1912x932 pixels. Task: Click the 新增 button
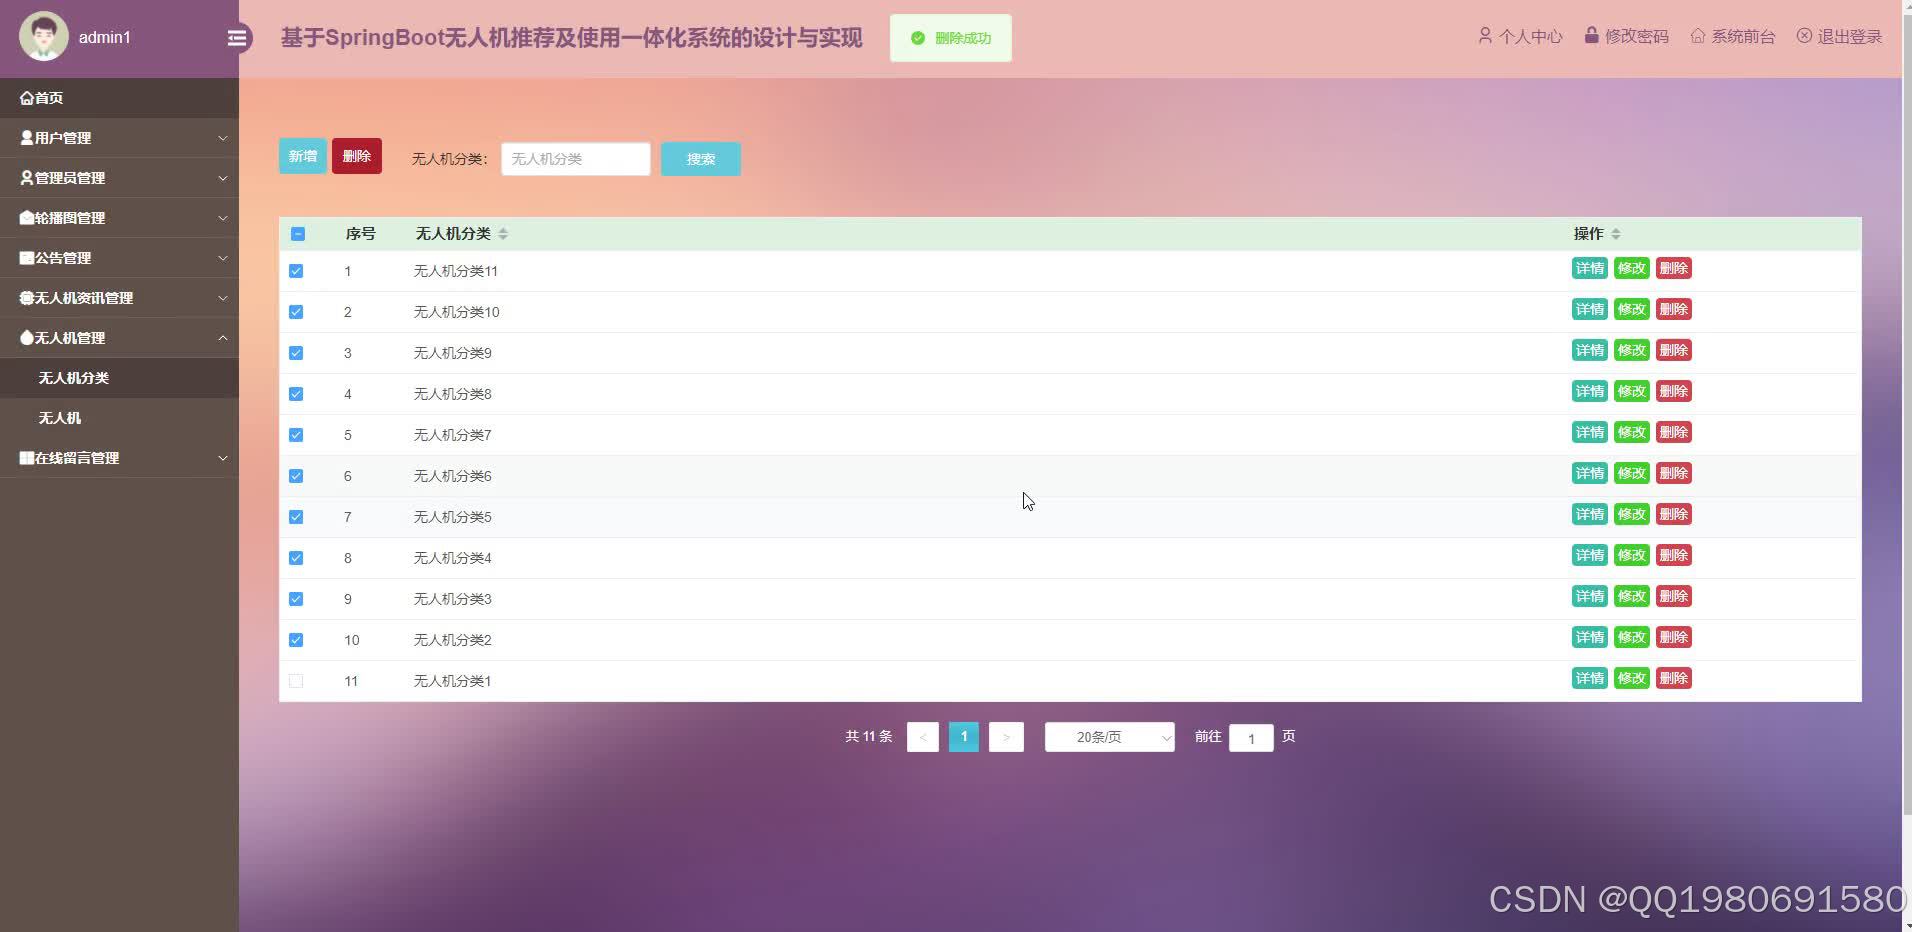(303, 156)
